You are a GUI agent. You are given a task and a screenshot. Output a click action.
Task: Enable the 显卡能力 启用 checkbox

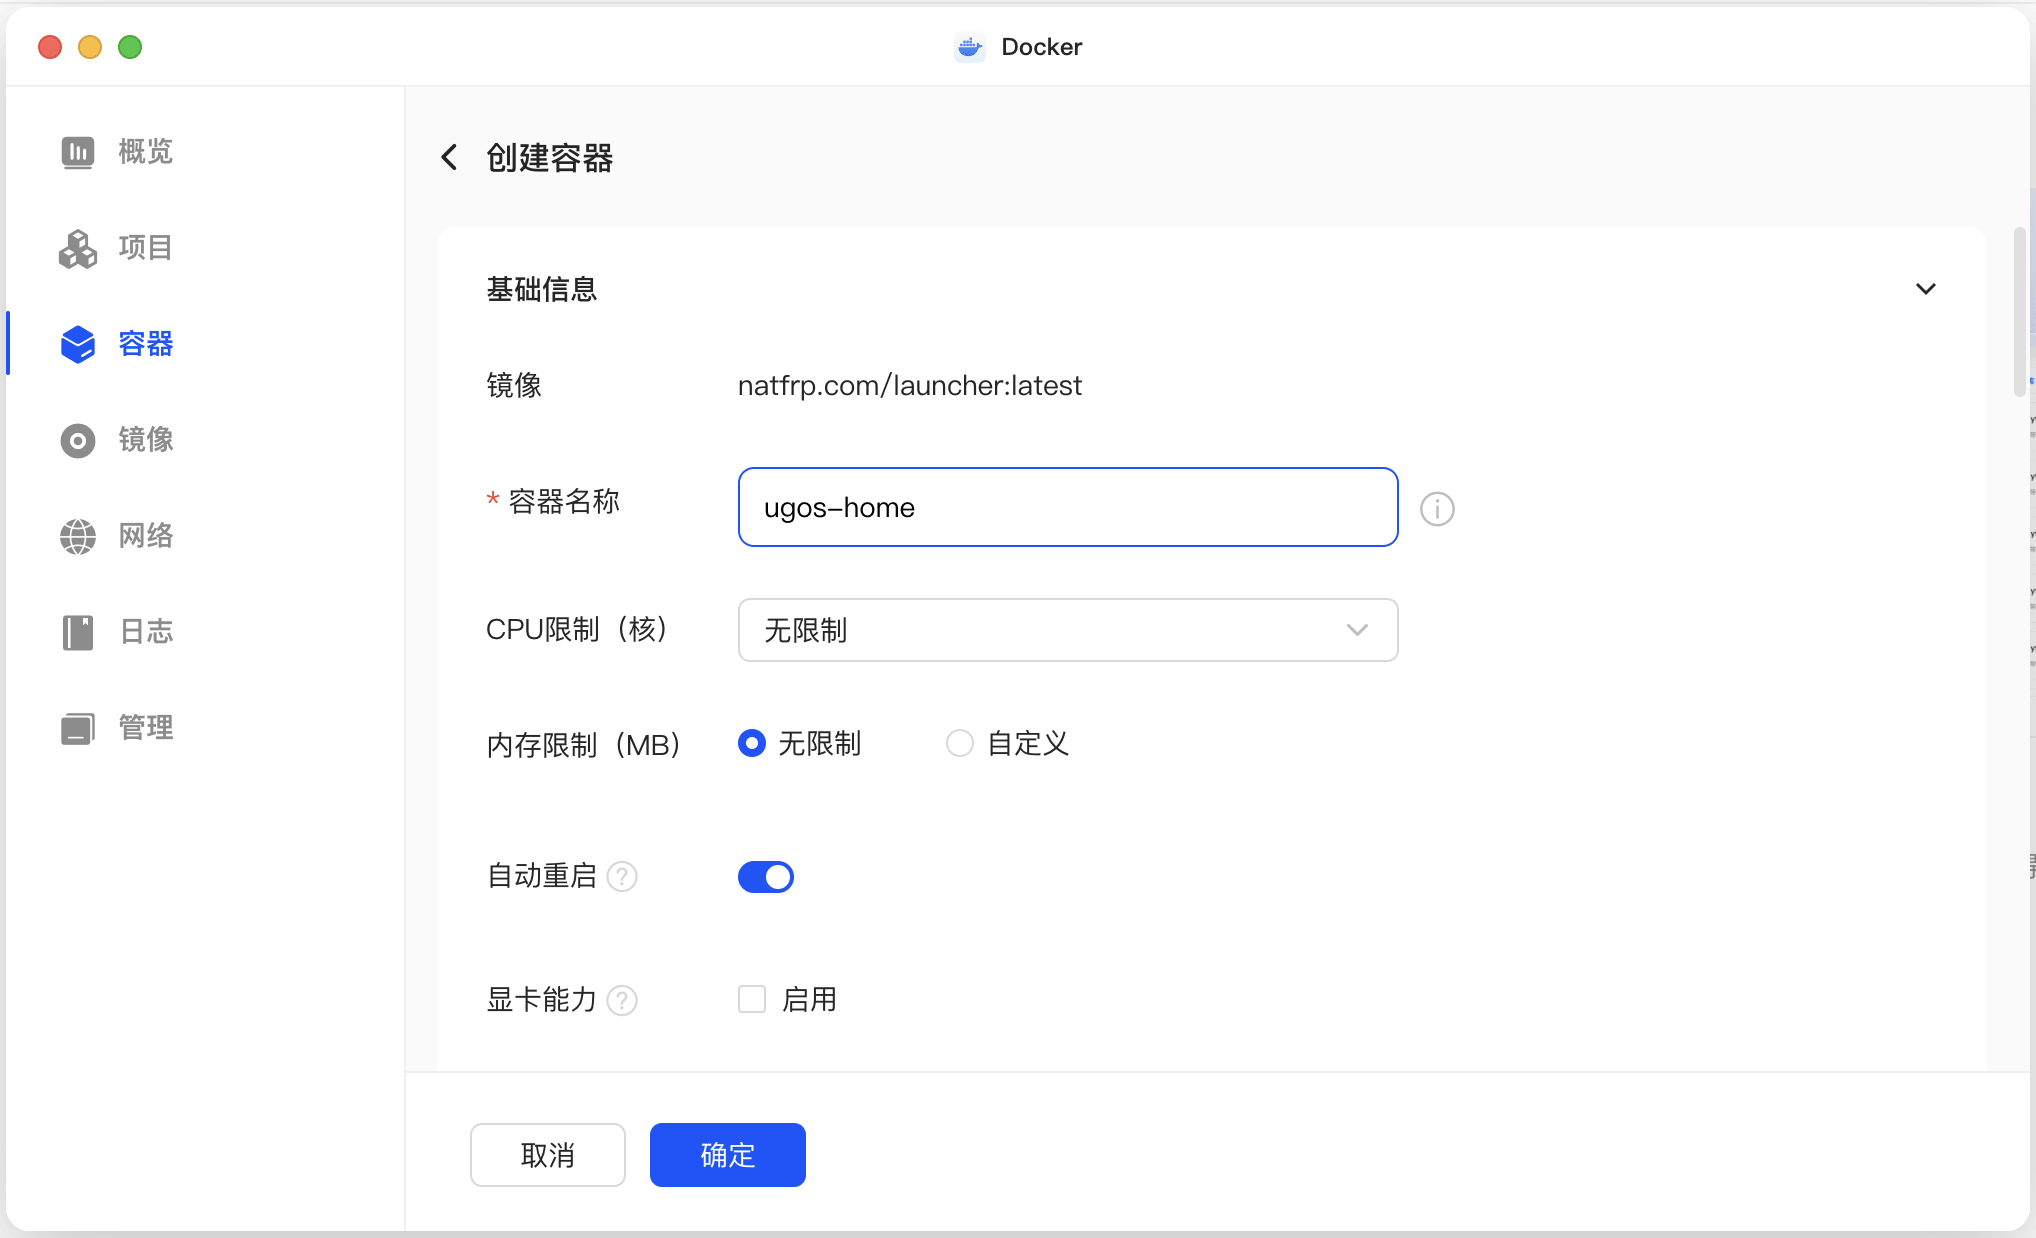point(752,999)
